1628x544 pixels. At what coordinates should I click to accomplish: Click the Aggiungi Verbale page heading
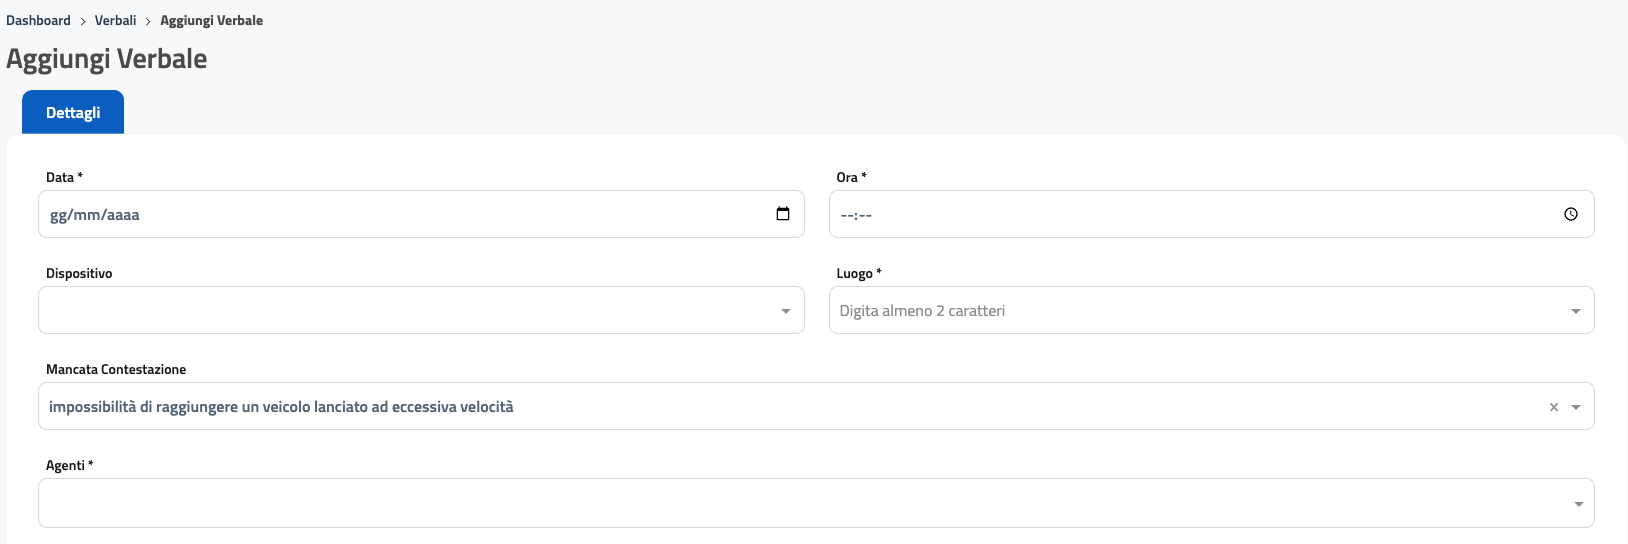(x=107, y=59)
